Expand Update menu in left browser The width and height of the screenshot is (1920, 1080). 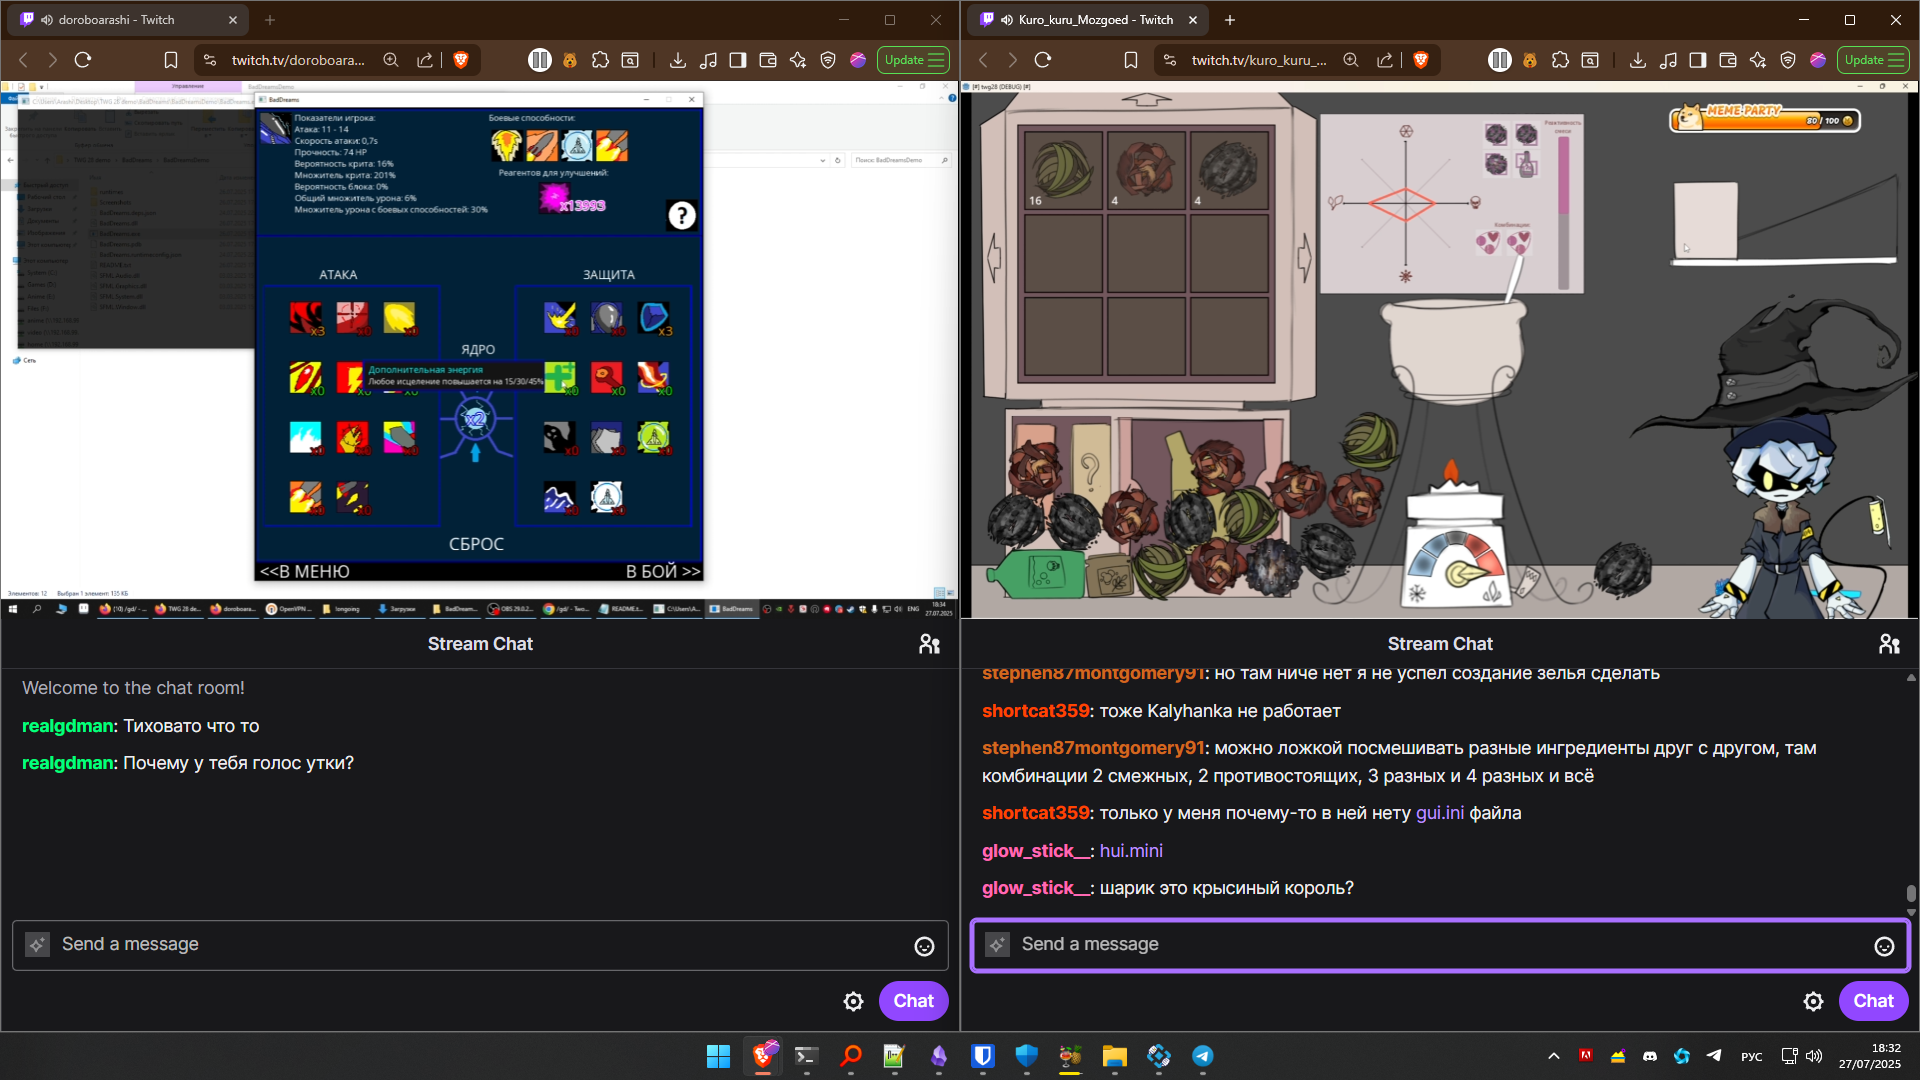(914, 60)
